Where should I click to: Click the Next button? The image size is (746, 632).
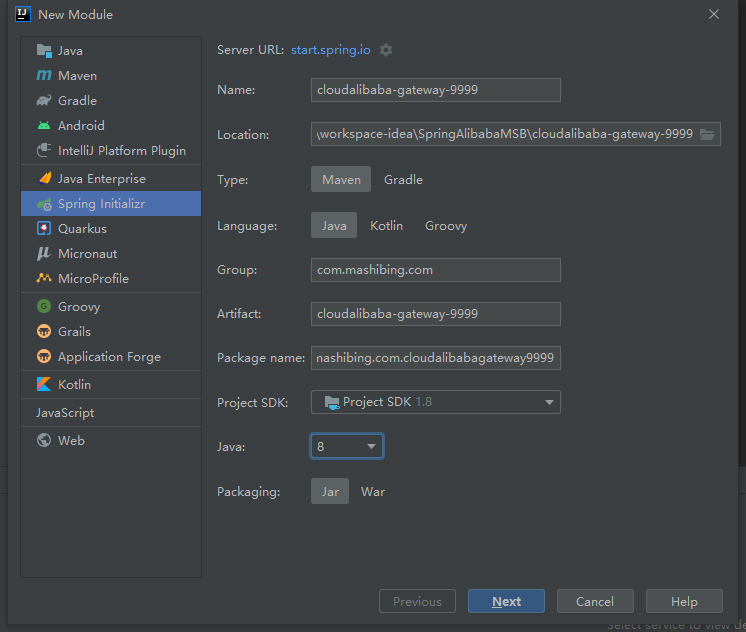pos(506,602)
